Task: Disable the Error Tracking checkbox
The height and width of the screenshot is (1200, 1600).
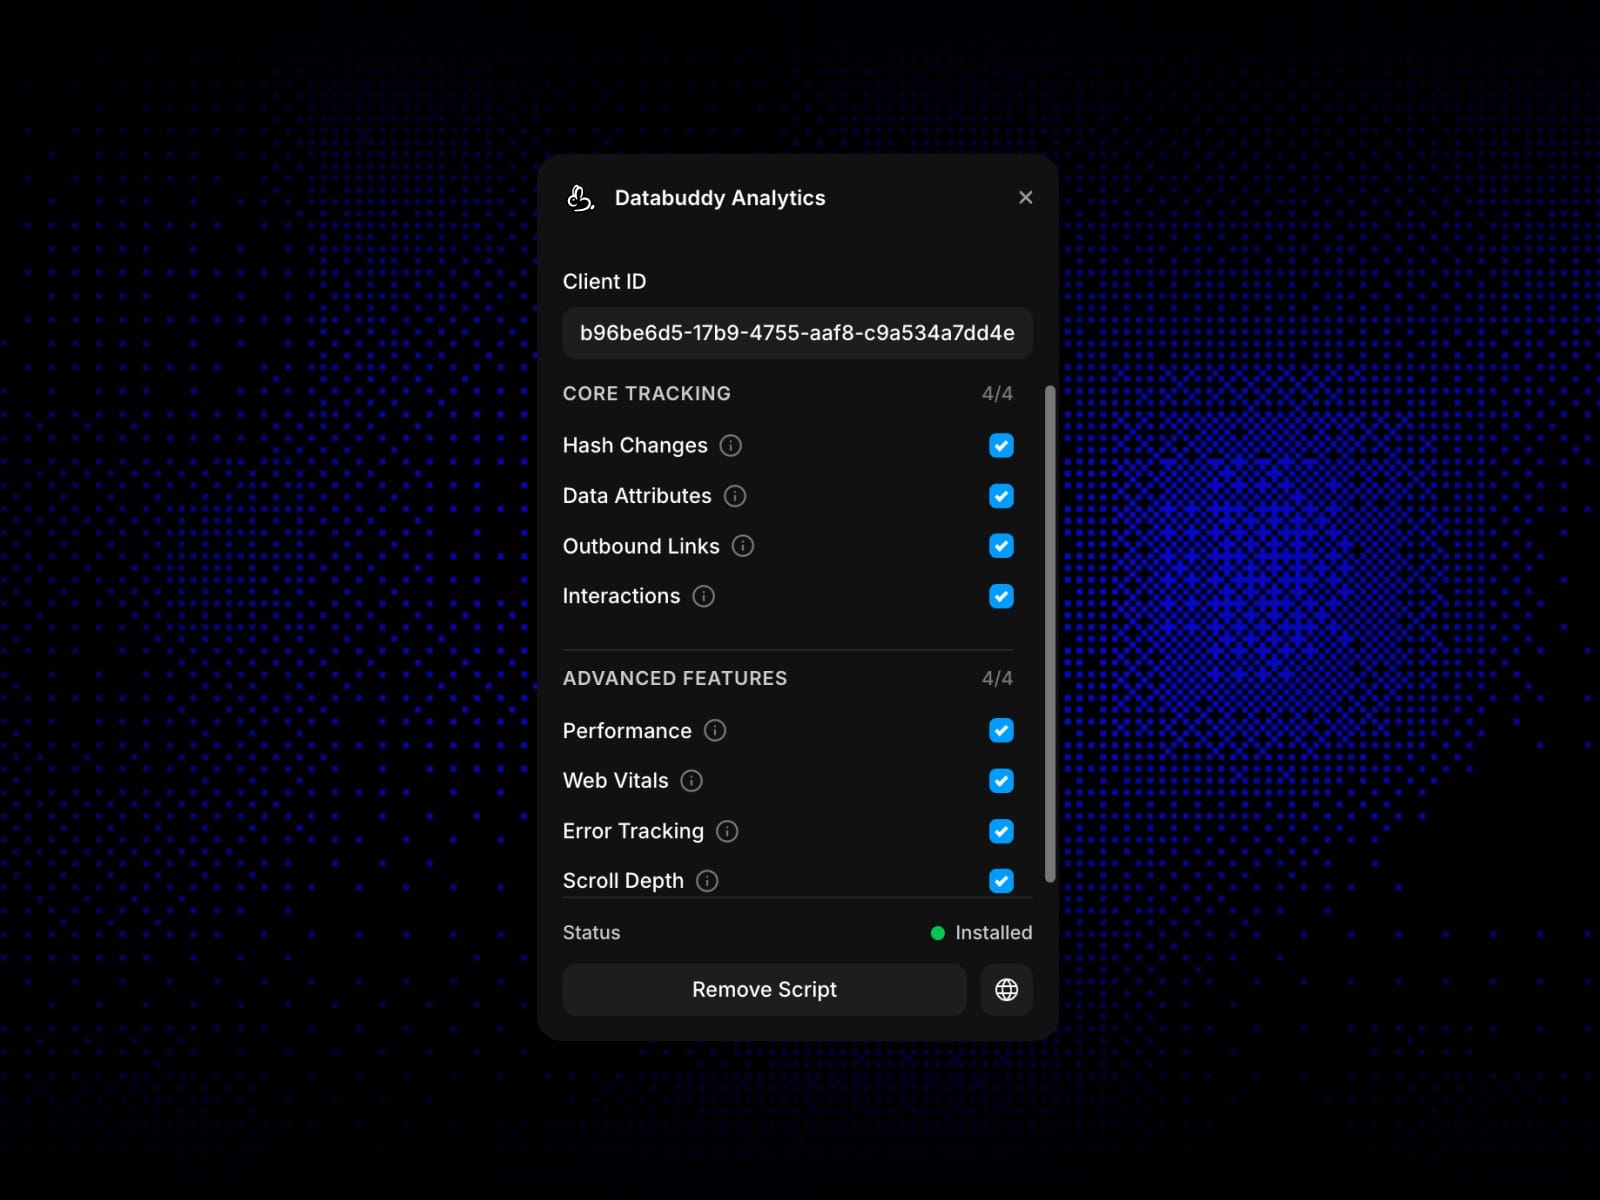Action: click(1001, 831)
